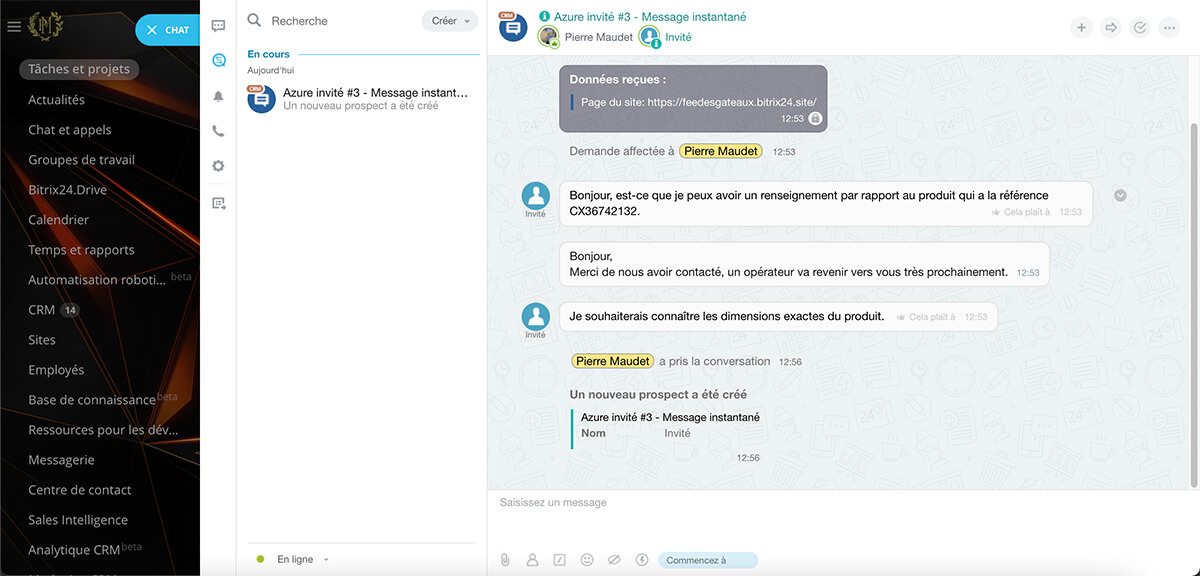This screenshot has width=1200, height=576.
Task: Open the phone calls icon in sidebar
Action: point(218,131)
